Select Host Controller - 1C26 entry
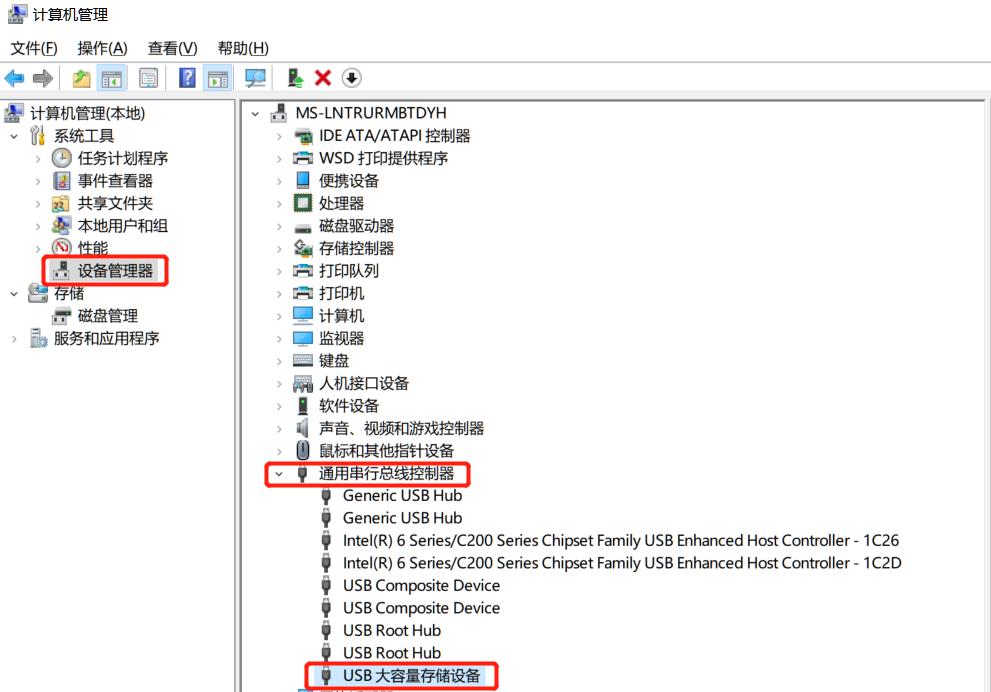Image resolution: width=991 pixels, height=692 pixels. (621, 540)
